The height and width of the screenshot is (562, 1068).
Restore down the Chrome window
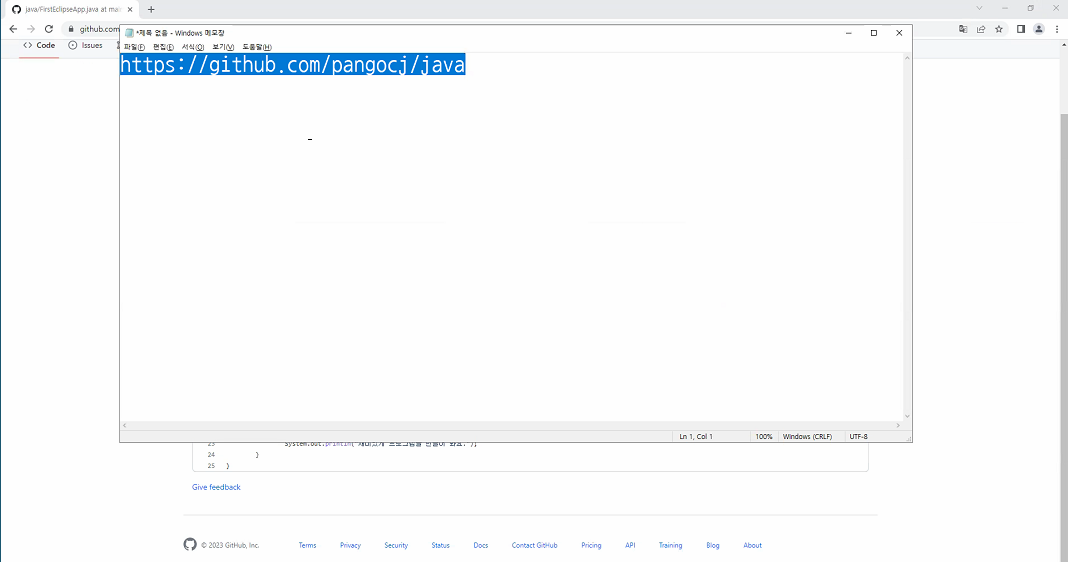[x=1031, y=8]
